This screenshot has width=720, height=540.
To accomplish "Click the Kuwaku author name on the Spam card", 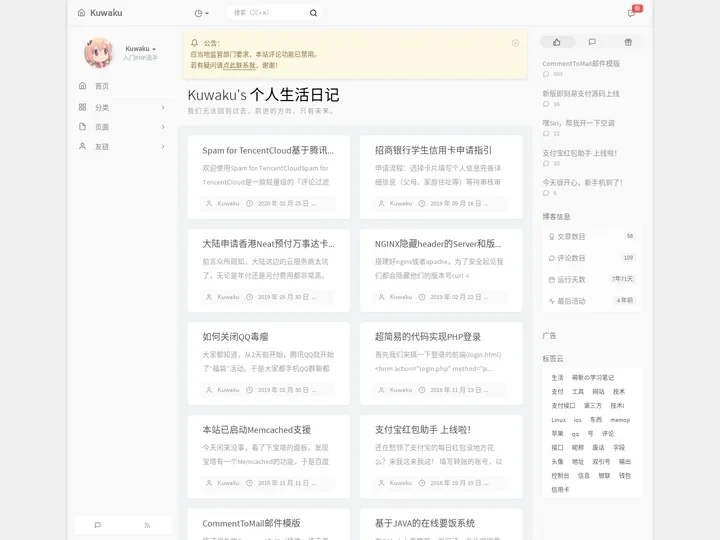I will (228, 203).
